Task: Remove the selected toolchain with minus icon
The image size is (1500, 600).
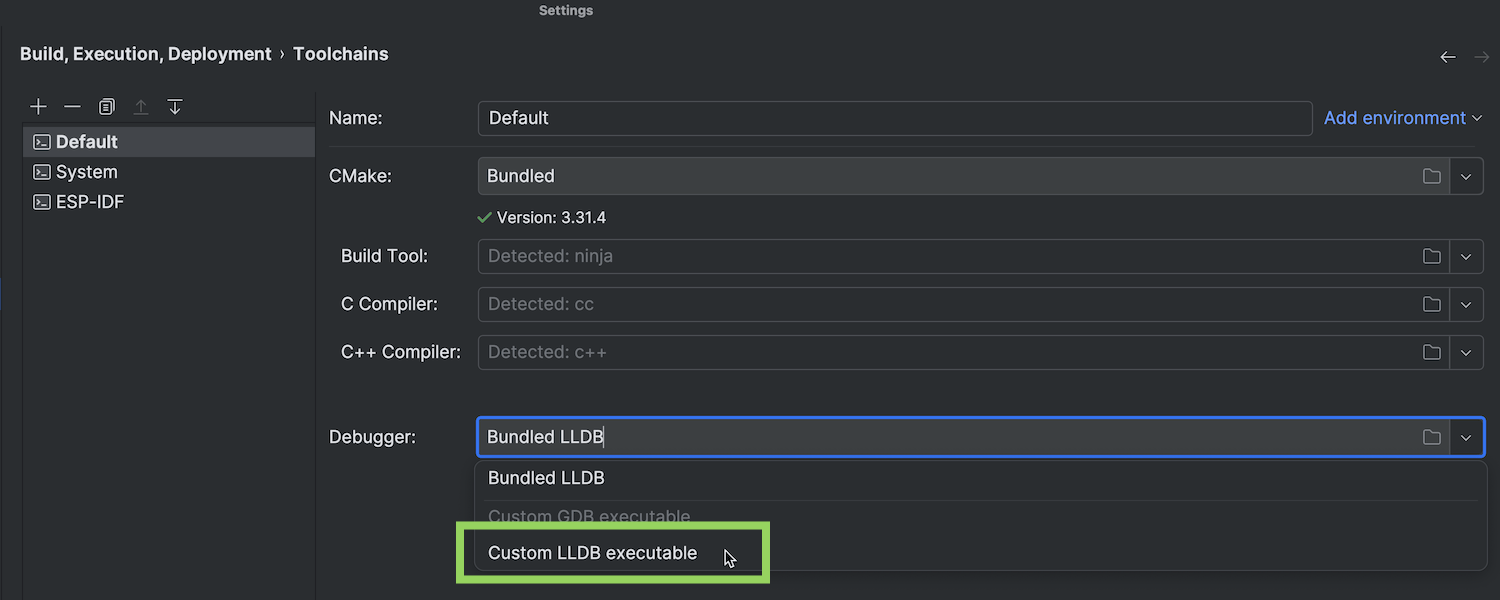Action: coord(72,107)
